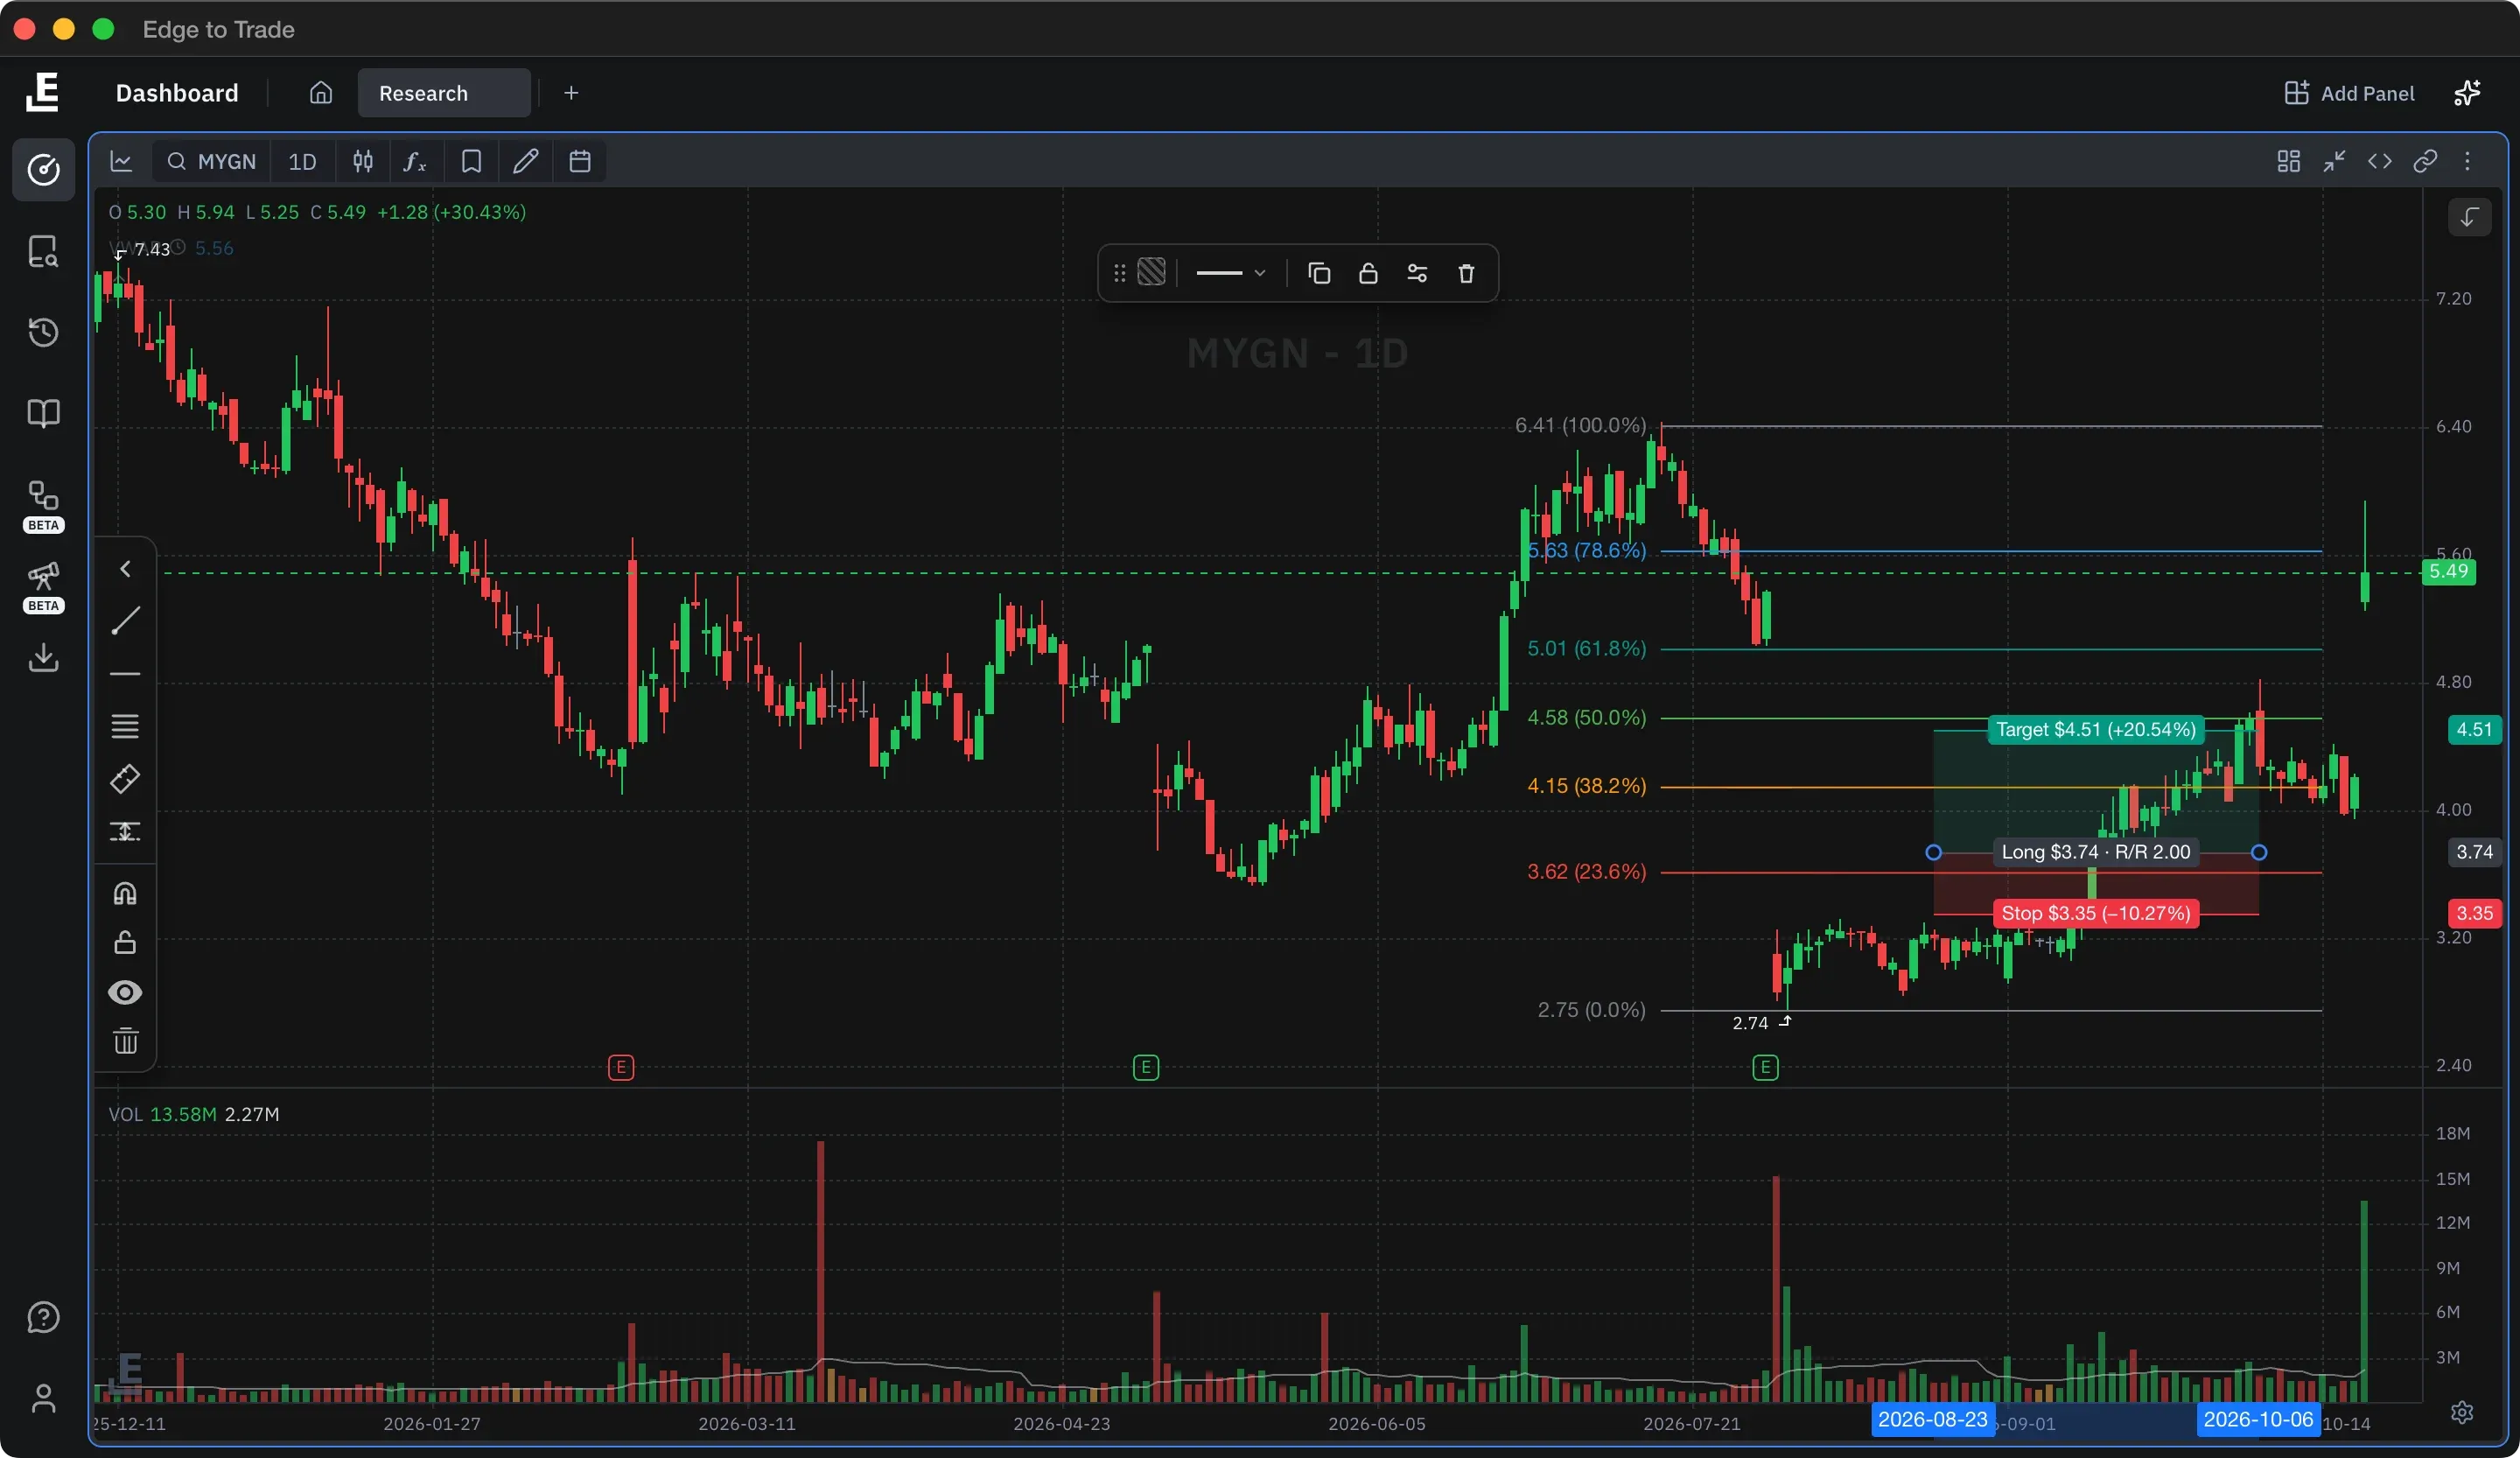The image size is (2520, 1458).
Task: Open Dashboard tab label
Action: (x=177, y=93)
